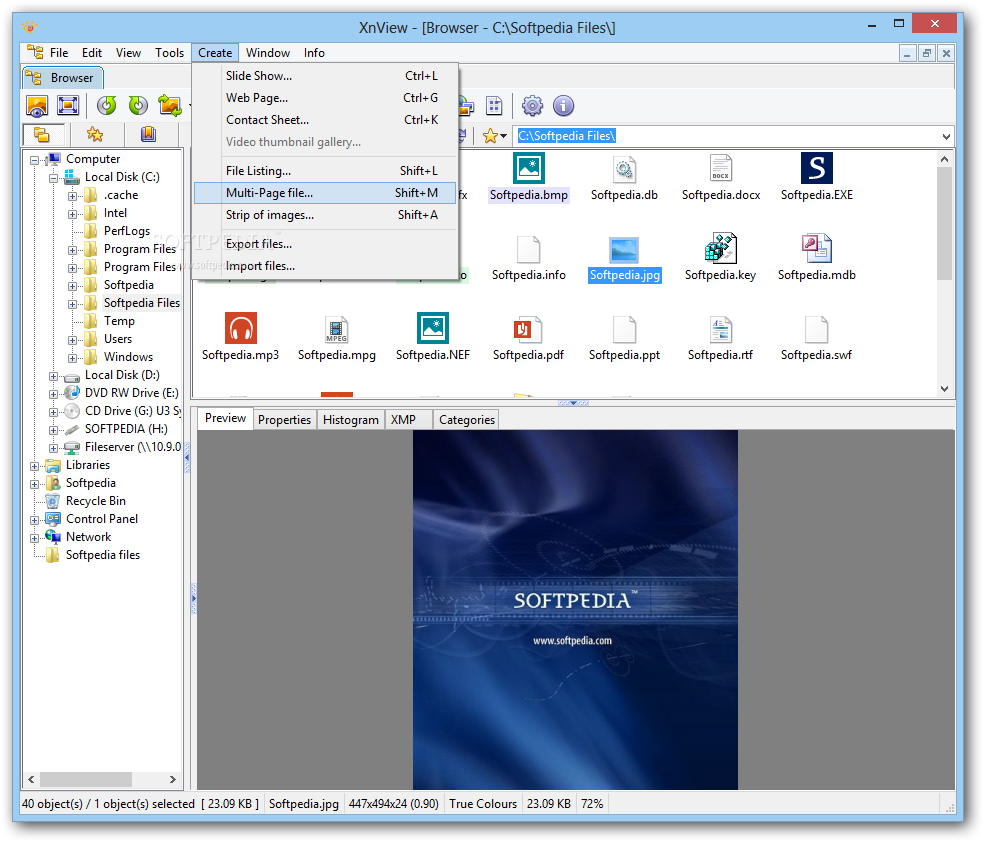This screenshot has height=842, width=984.
Task: Open the Window menu
Action: (x=268, y=53)
